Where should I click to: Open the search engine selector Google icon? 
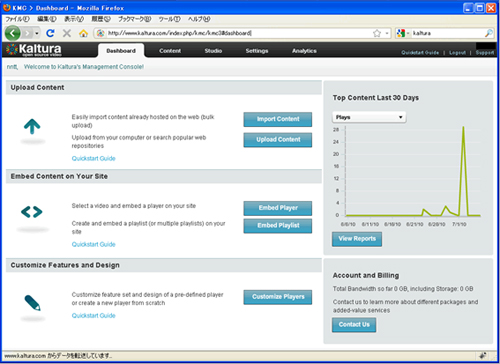401,33
